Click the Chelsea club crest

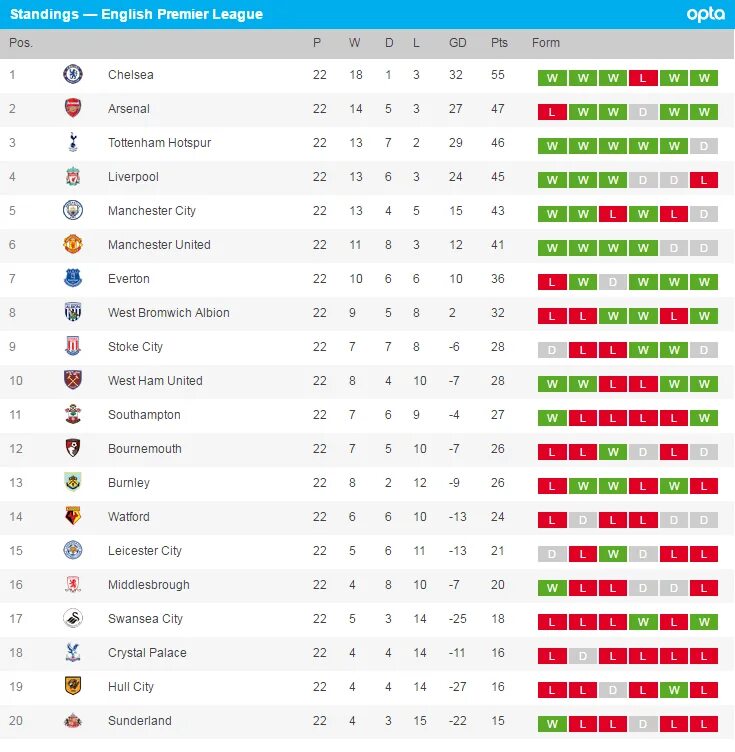coord(73,74)
